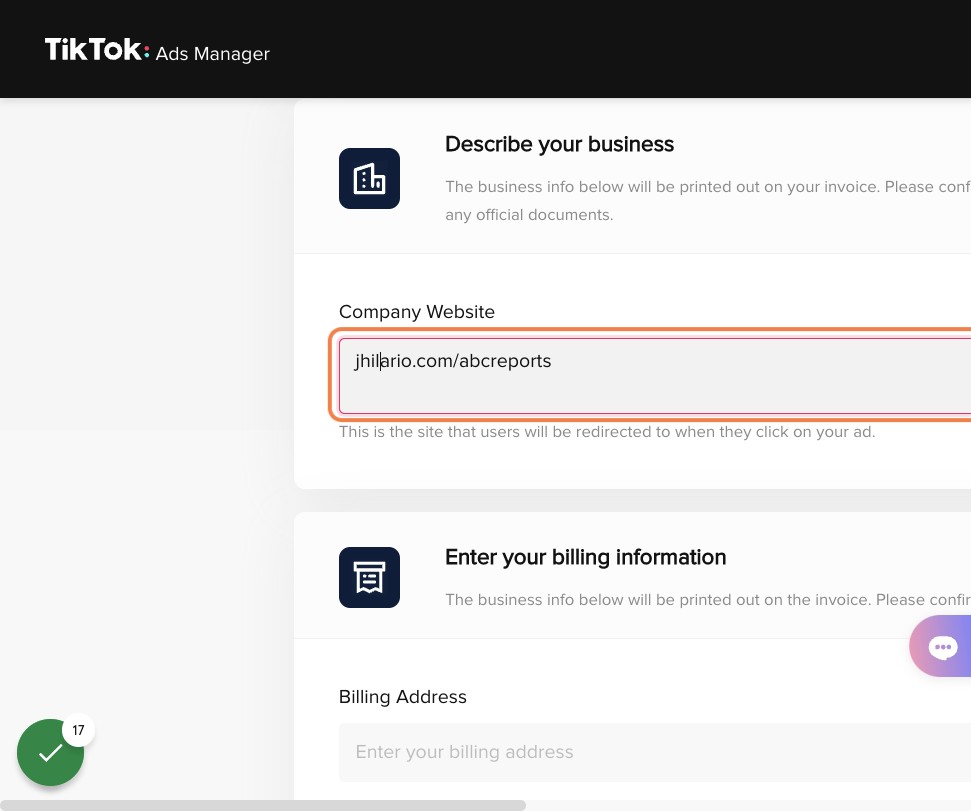Click the Billing Address label

point(403,696)
